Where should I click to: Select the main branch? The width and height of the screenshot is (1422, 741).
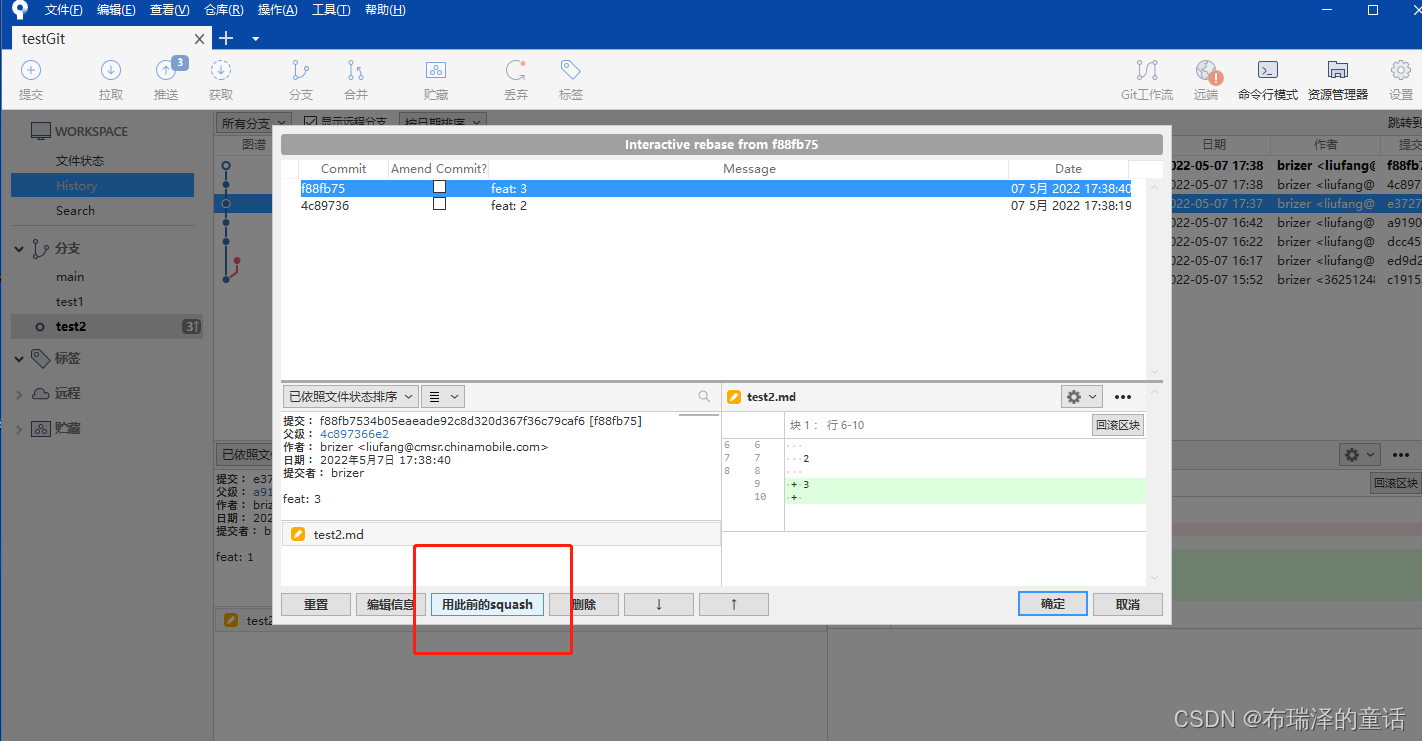pos(70,277)
